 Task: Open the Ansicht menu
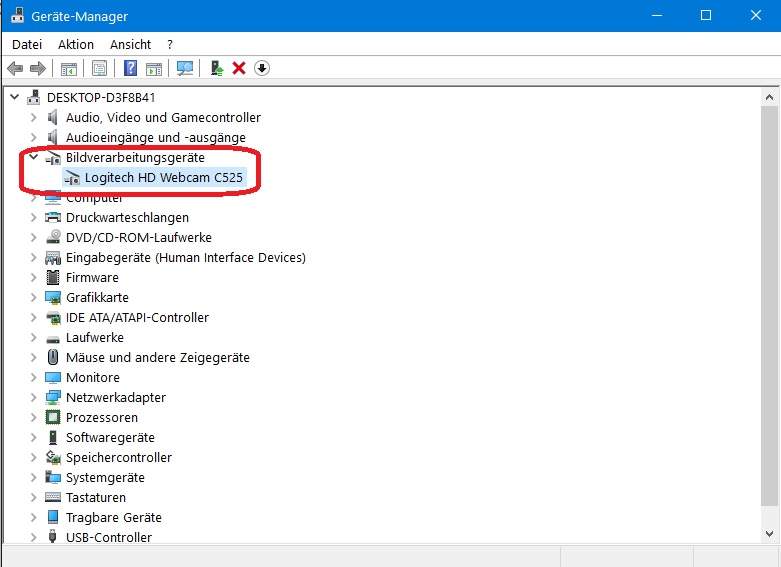coord(130,44)
